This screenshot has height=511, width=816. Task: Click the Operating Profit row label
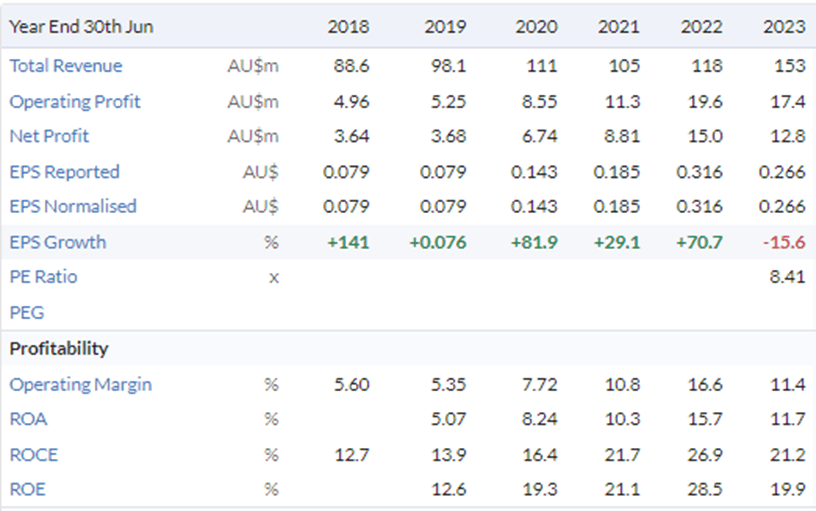point(75,101)
